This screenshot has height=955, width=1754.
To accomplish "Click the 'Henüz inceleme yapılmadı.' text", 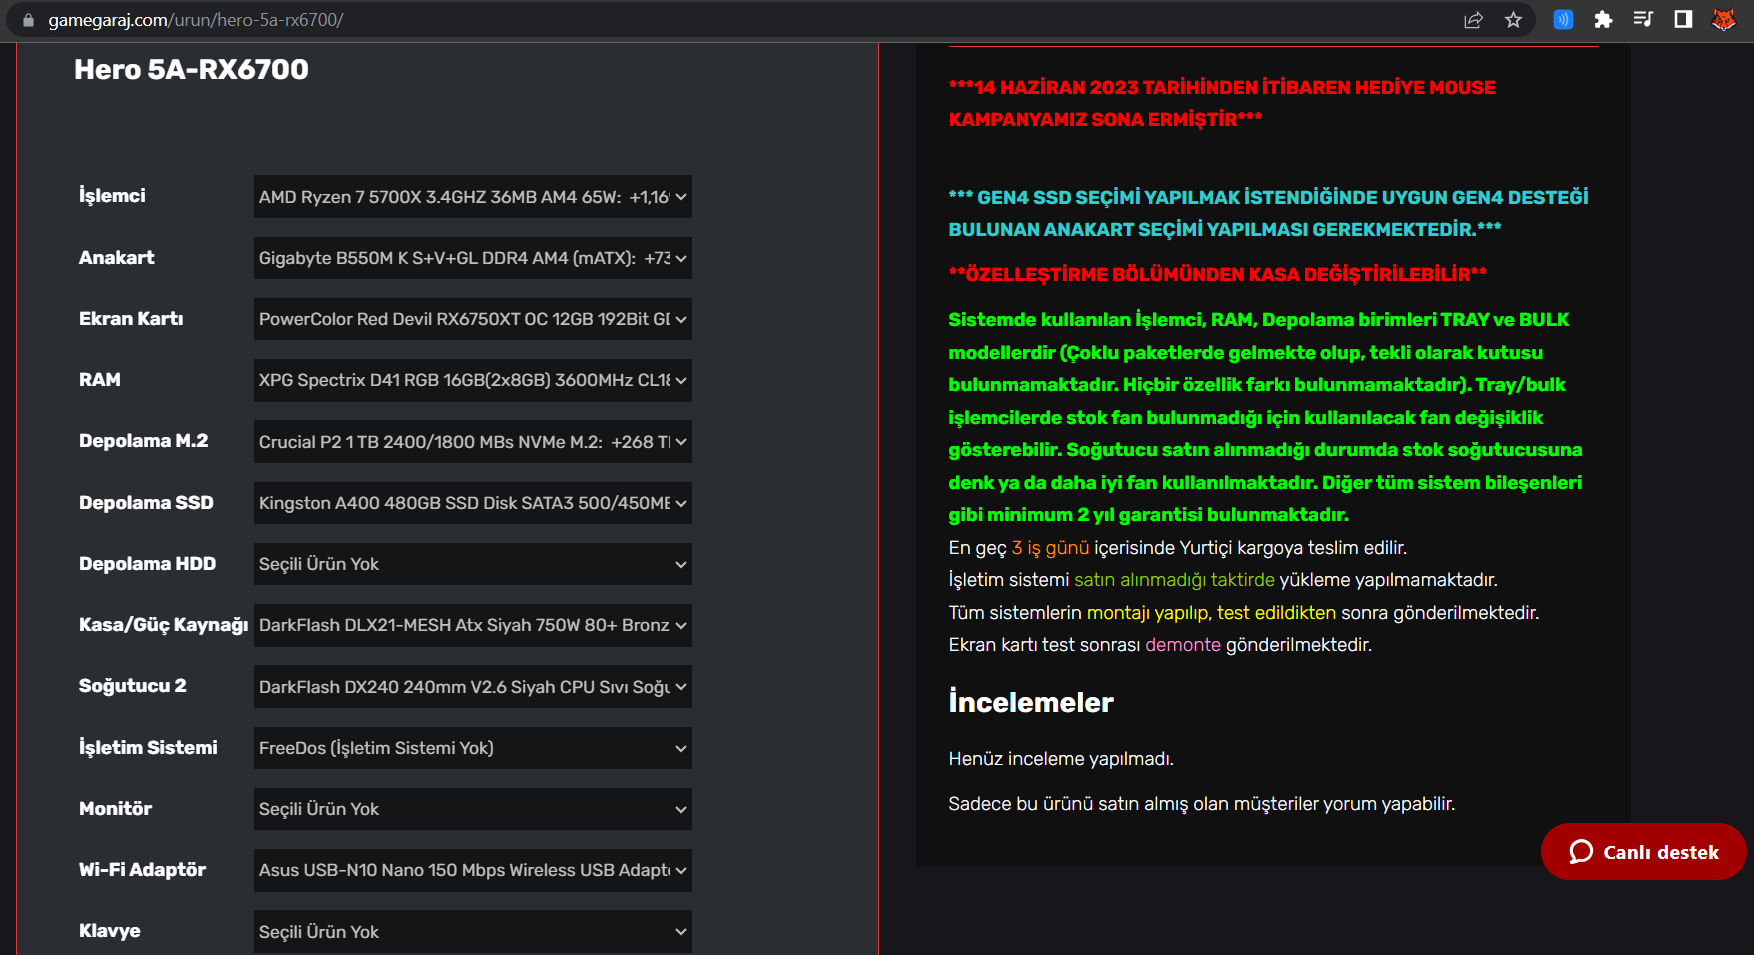I will point(1061,759).
